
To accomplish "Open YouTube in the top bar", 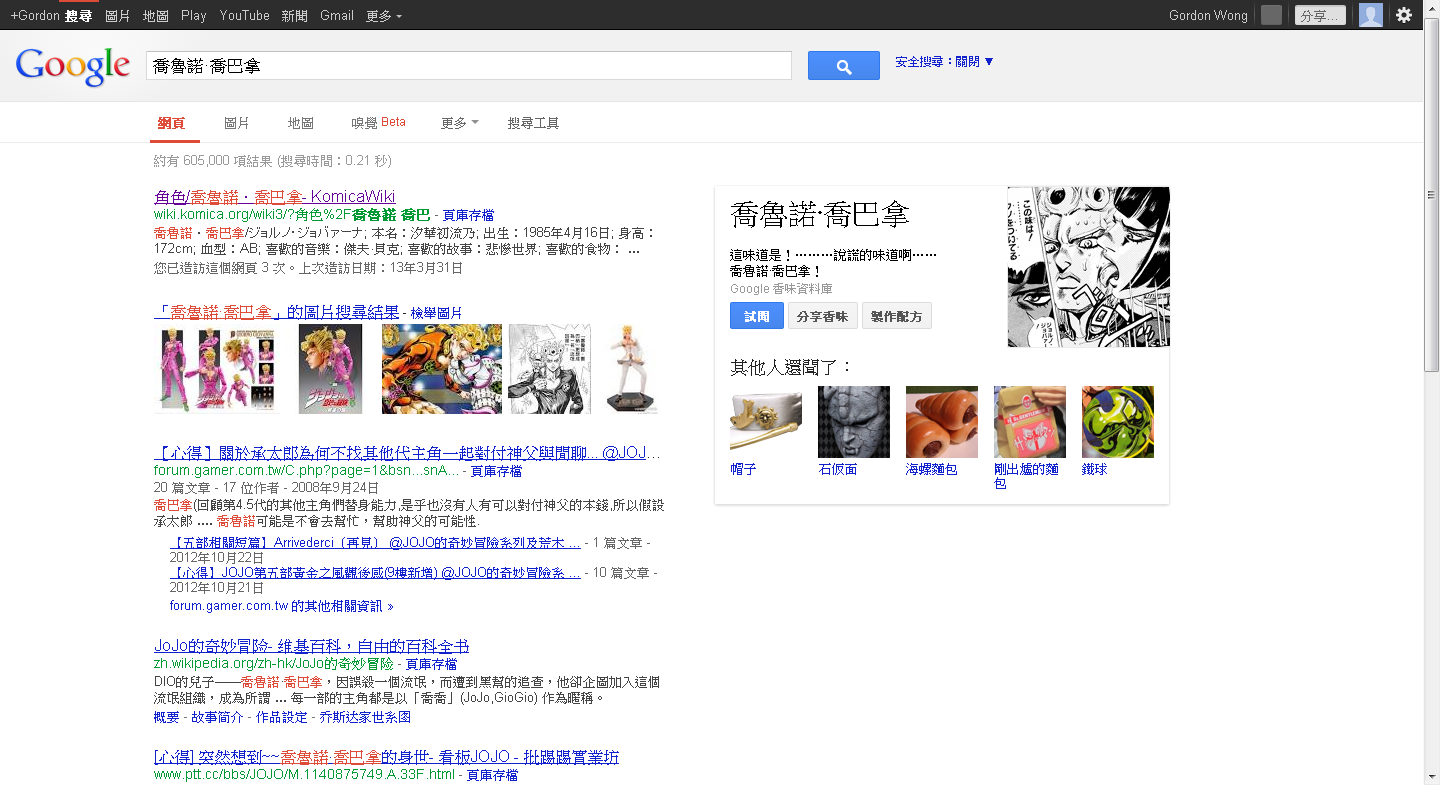I will tap(245, 16).
